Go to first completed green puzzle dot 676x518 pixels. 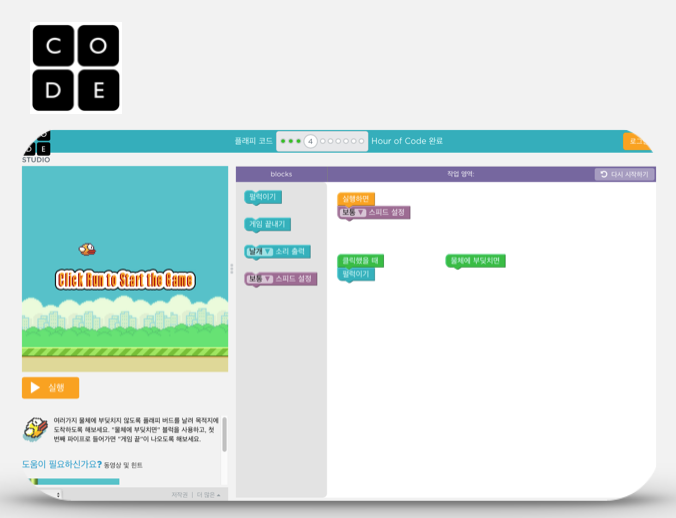[x=283, y=141]
